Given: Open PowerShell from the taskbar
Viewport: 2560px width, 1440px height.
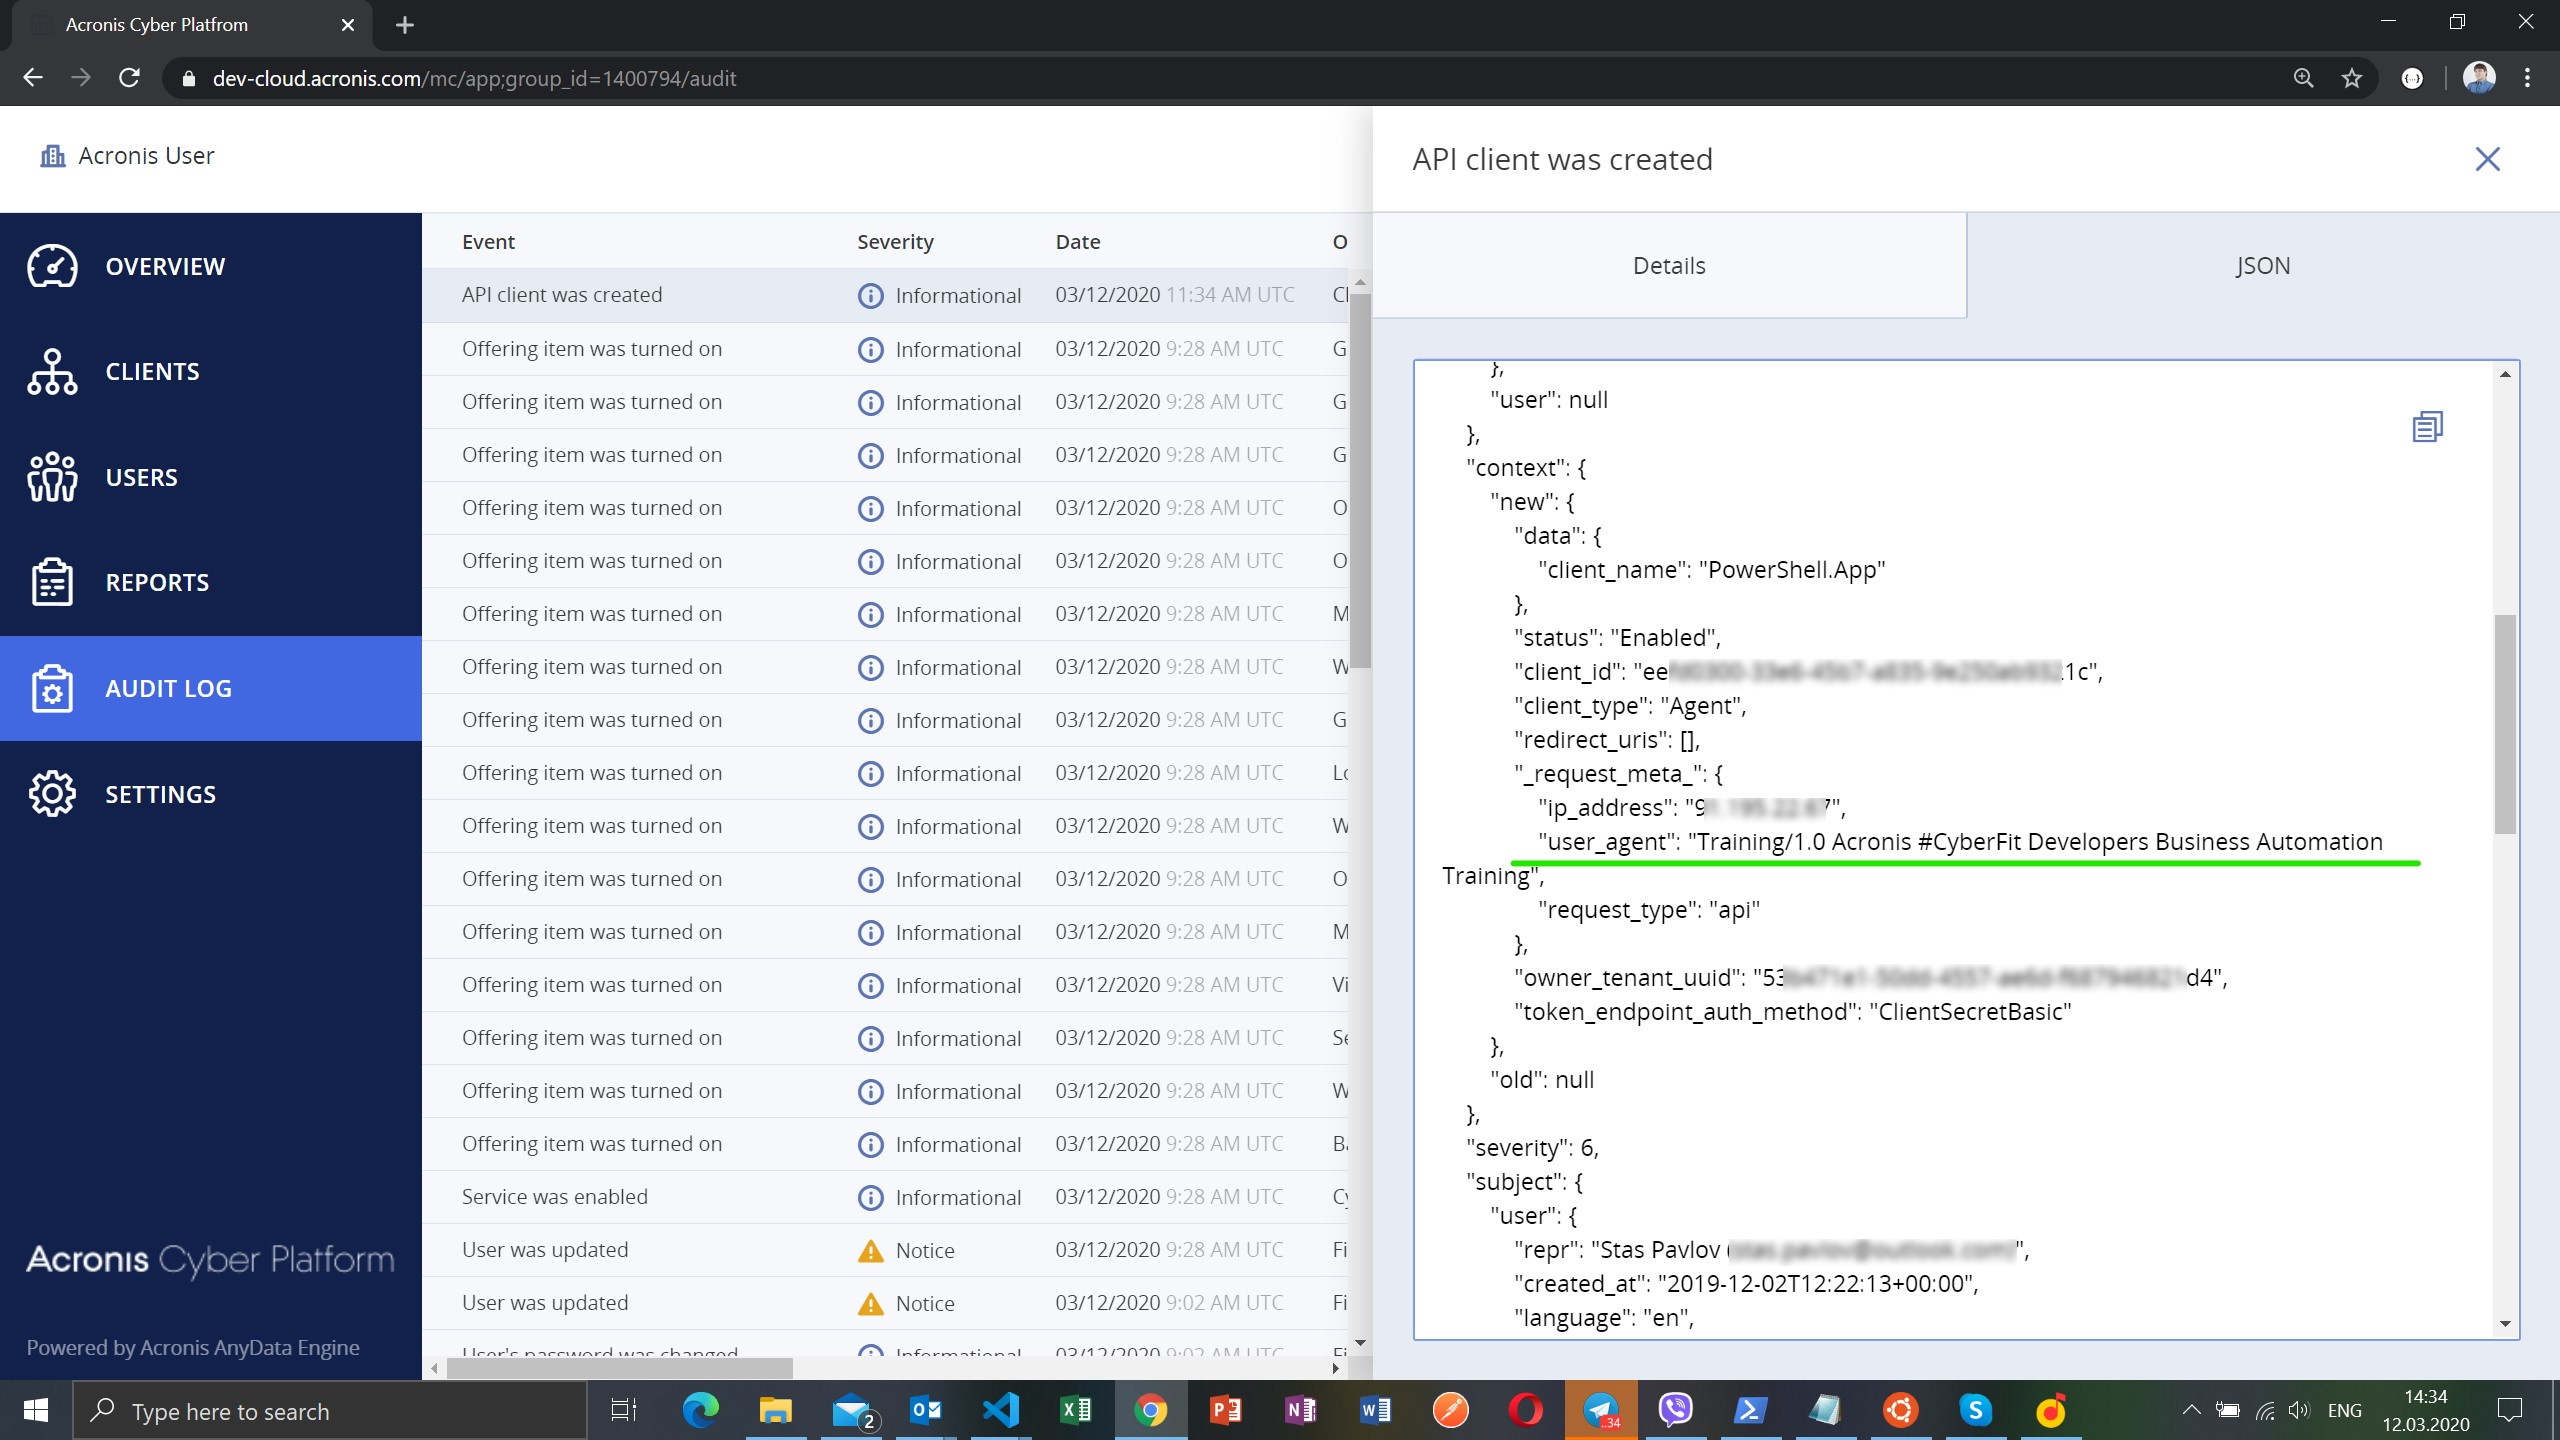Looking at the screenshot, I should point(1750,1411).
